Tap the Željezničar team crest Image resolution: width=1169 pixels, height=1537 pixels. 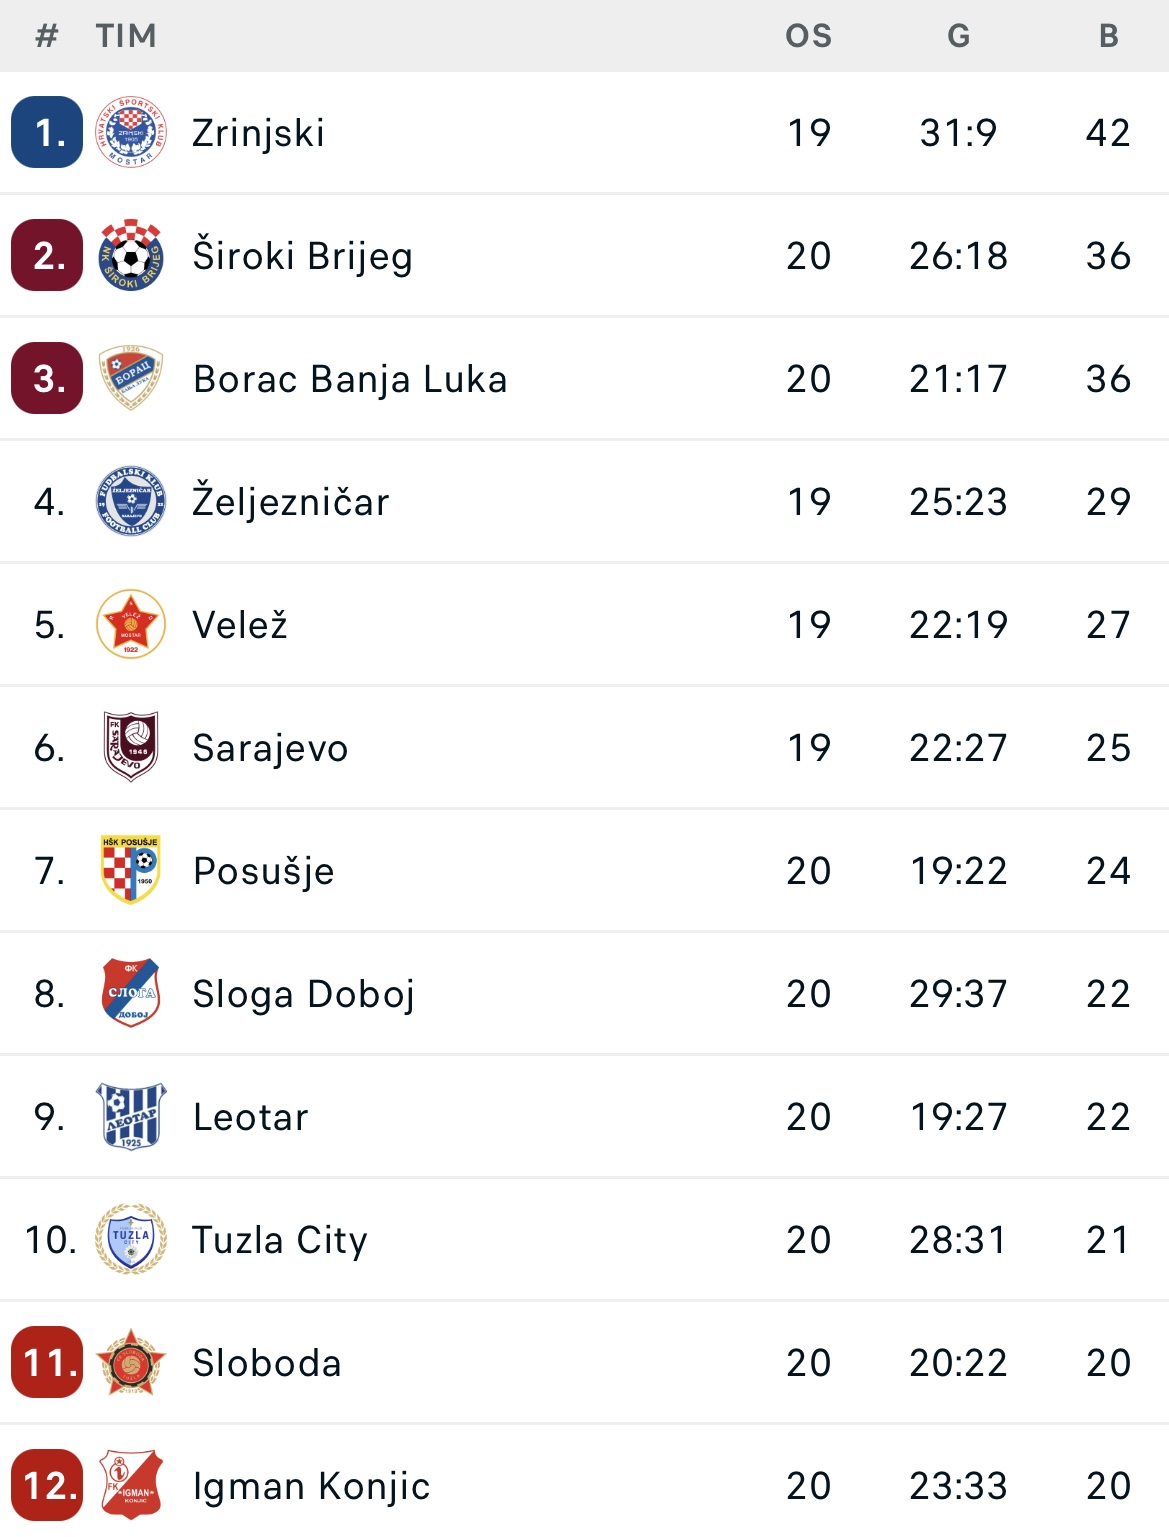point(131,501)
